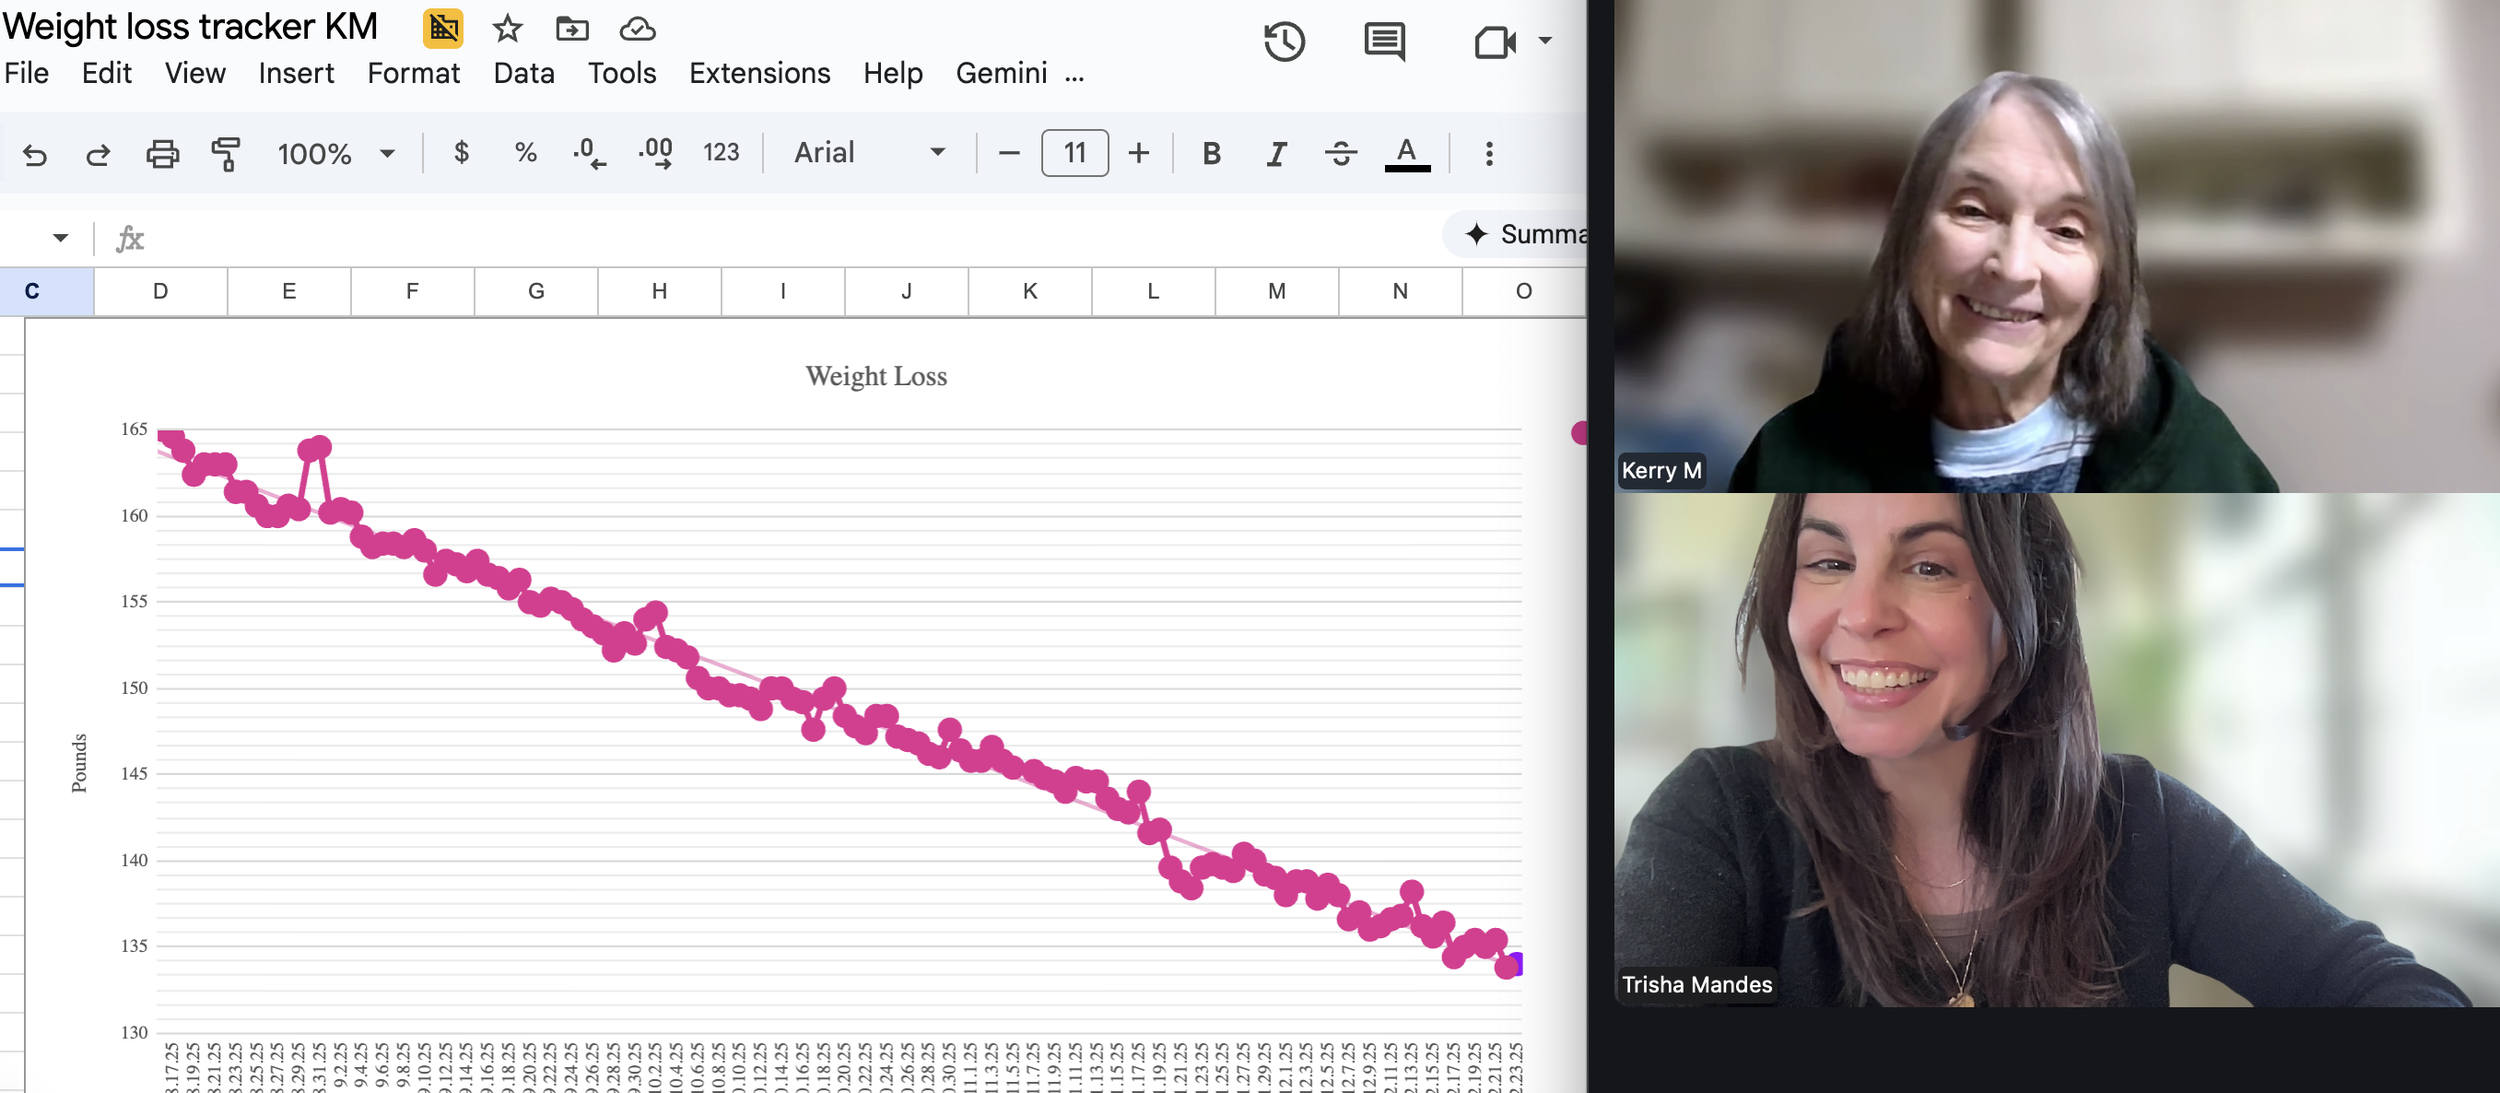Screen dimensions: 2500x1093
Task: Toggle Italic formatting
Action: pos(1276,154)
